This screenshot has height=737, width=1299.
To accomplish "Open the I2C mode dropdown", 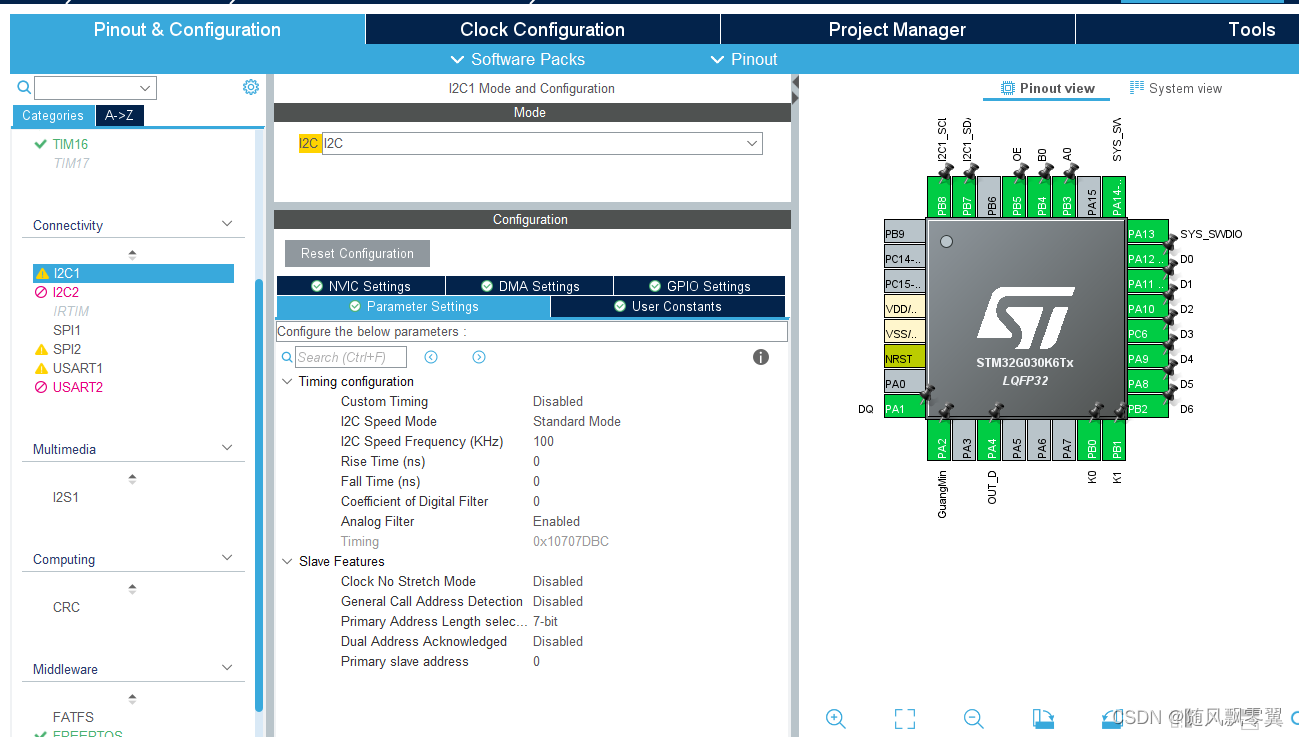I will point(752,143).
